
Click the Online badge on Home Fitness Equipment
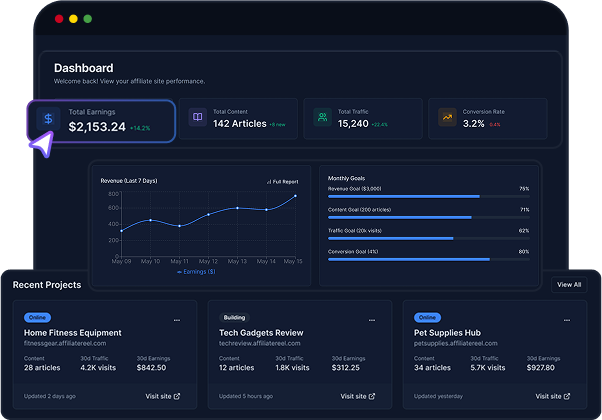[37, 317]
